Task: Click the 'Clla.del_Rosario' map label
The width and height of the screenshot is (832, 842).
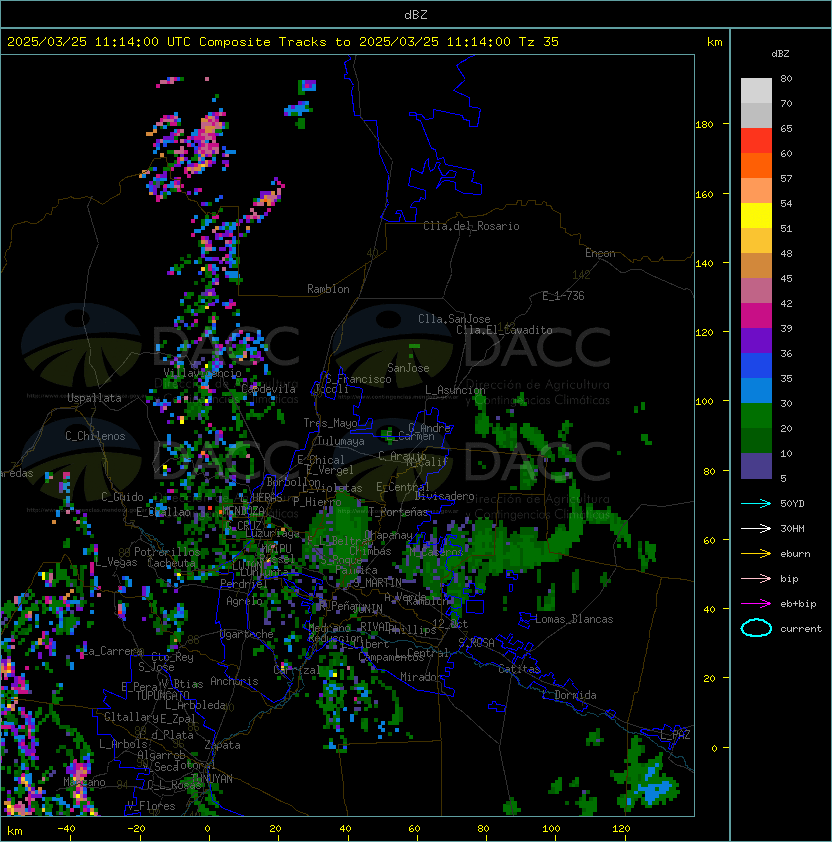Action: [471, 226]
